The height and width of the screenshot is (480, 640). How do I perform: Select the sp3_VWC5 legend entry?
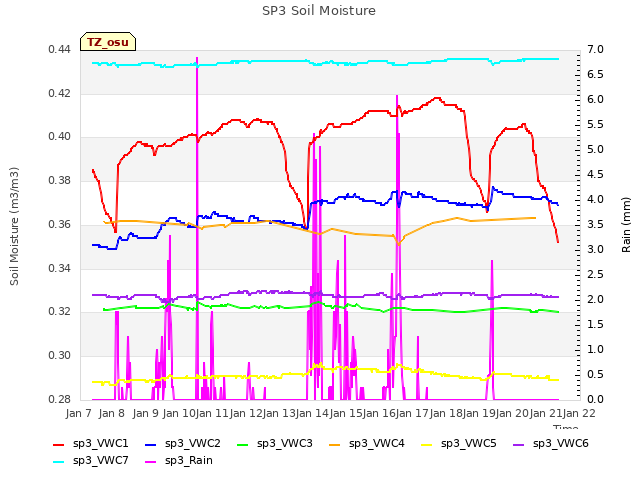[459, 444]
